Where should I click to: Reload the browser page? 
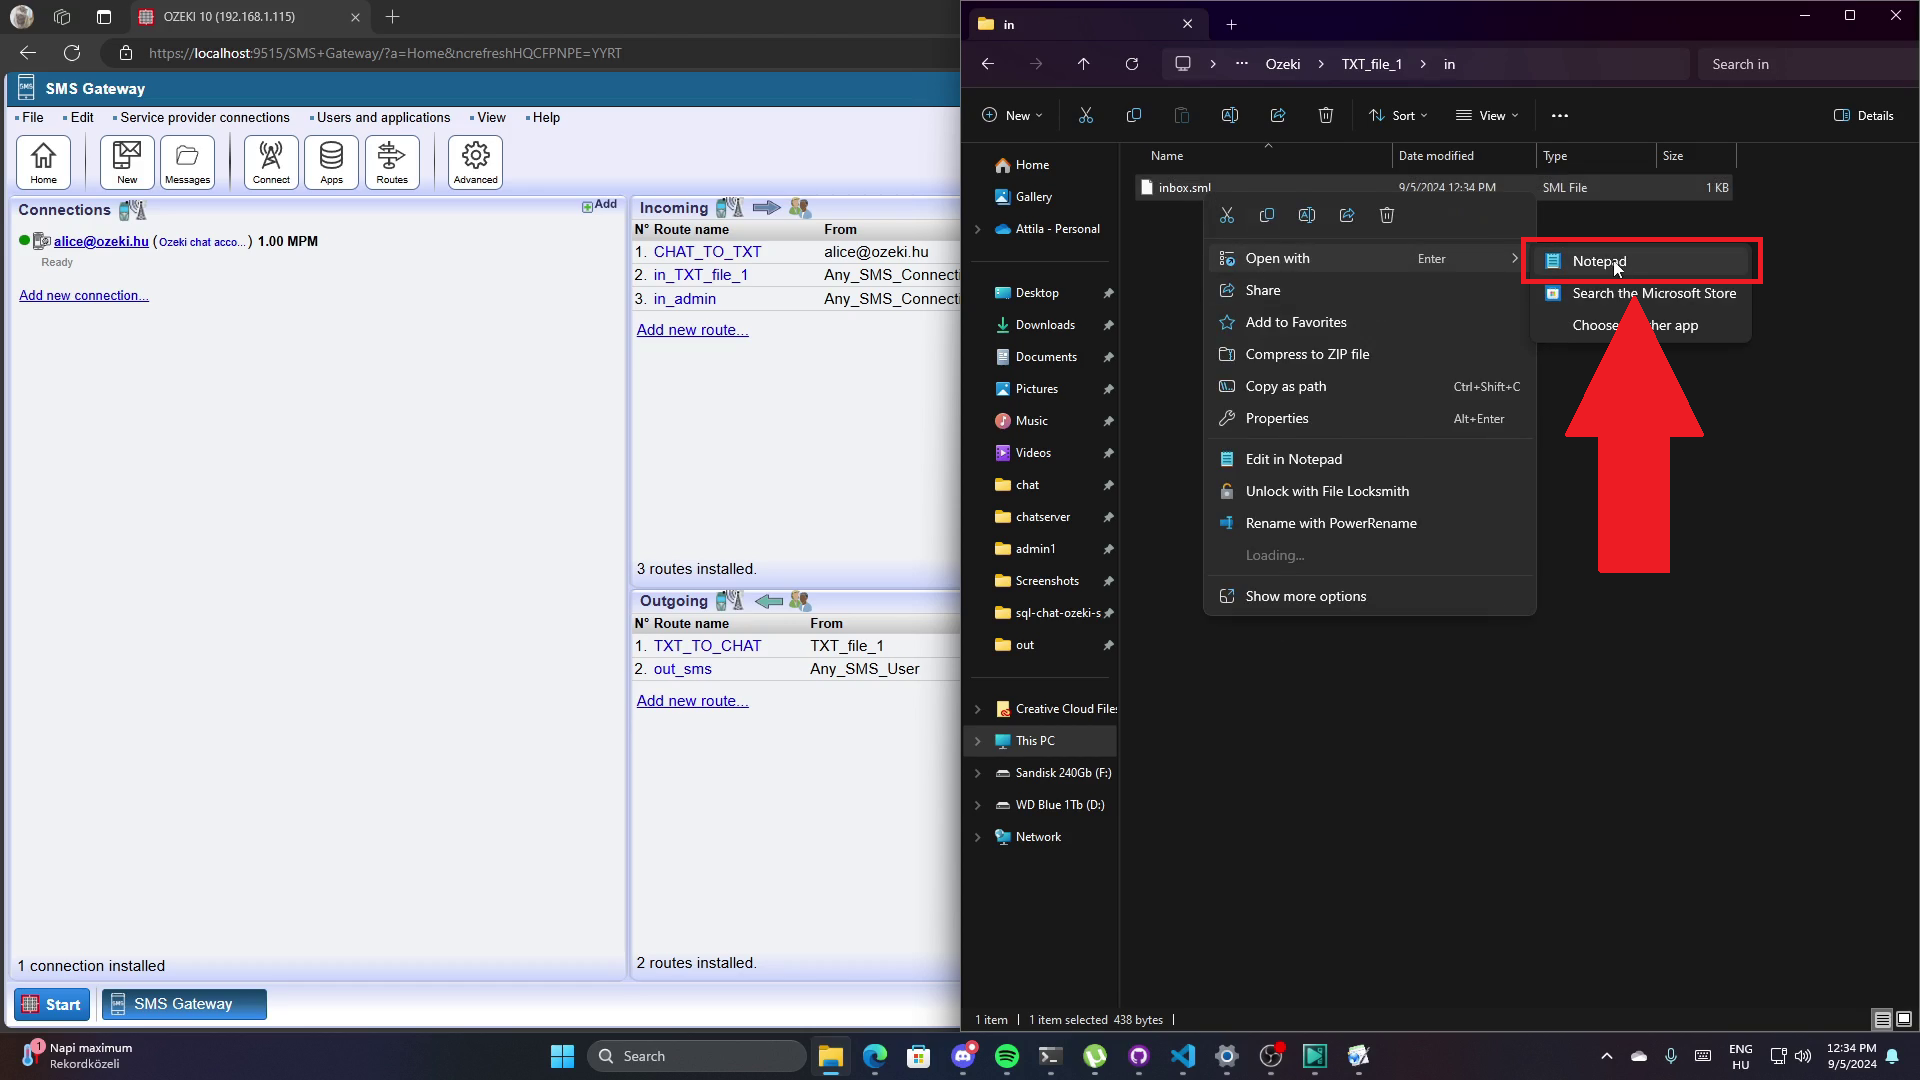point(72,53)
